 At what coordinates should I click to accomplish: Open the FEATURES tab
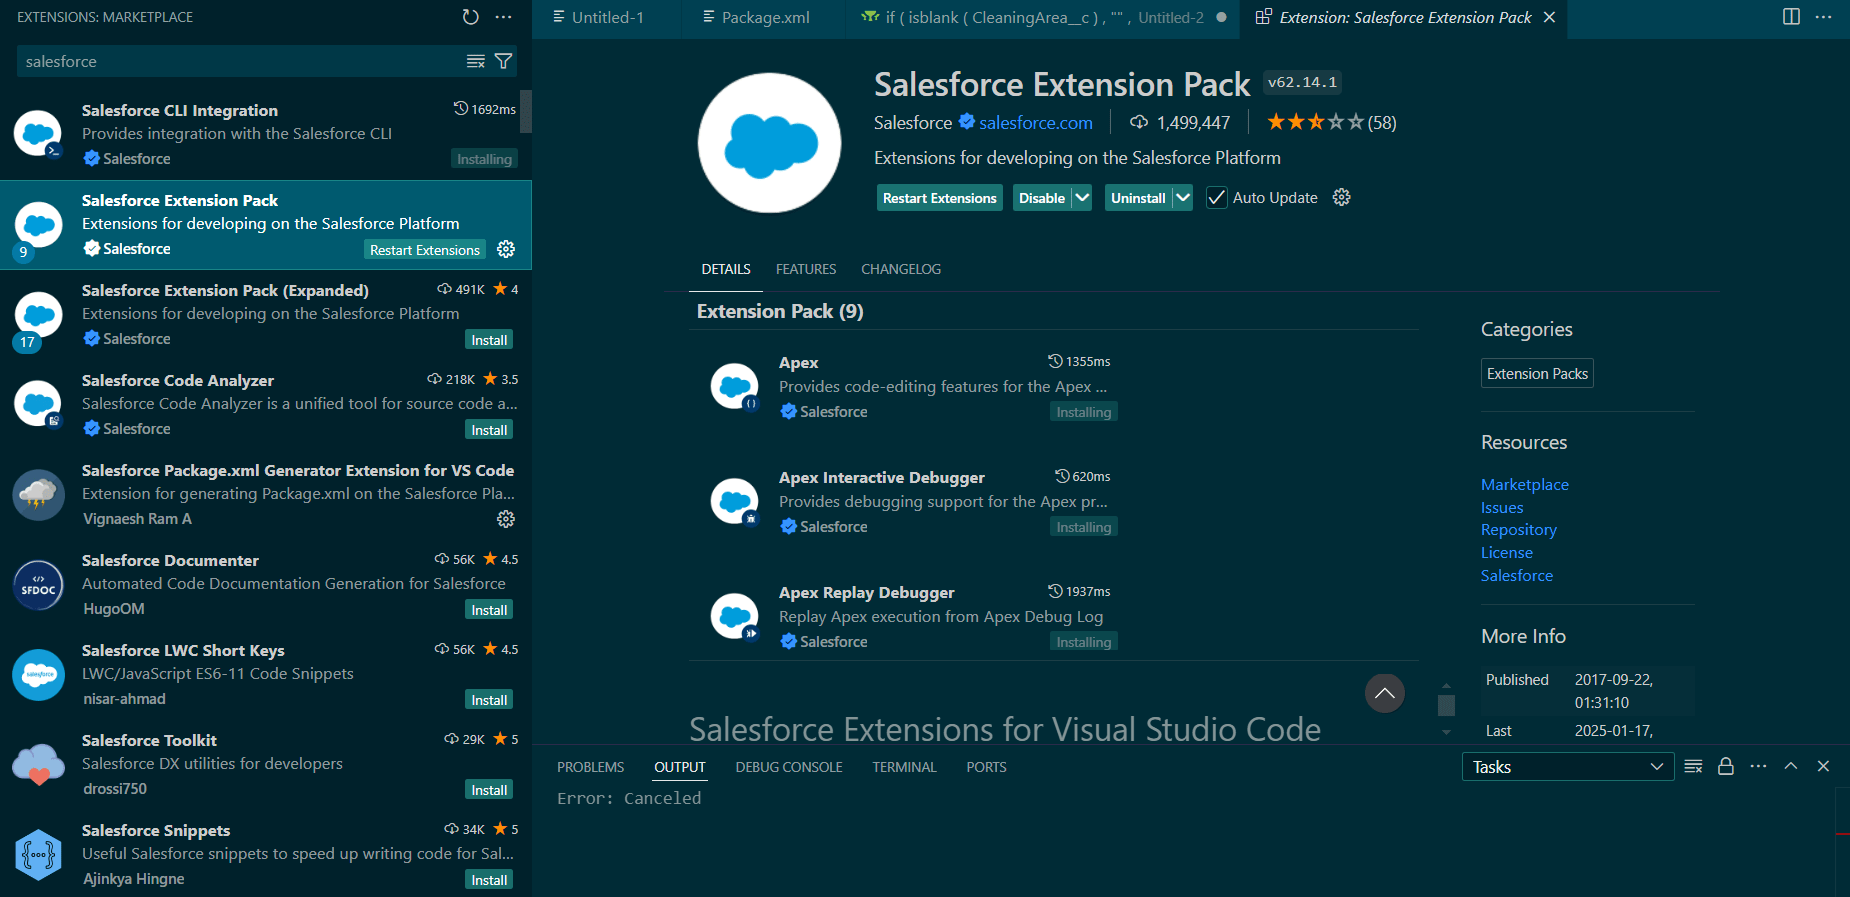(806, 269)
